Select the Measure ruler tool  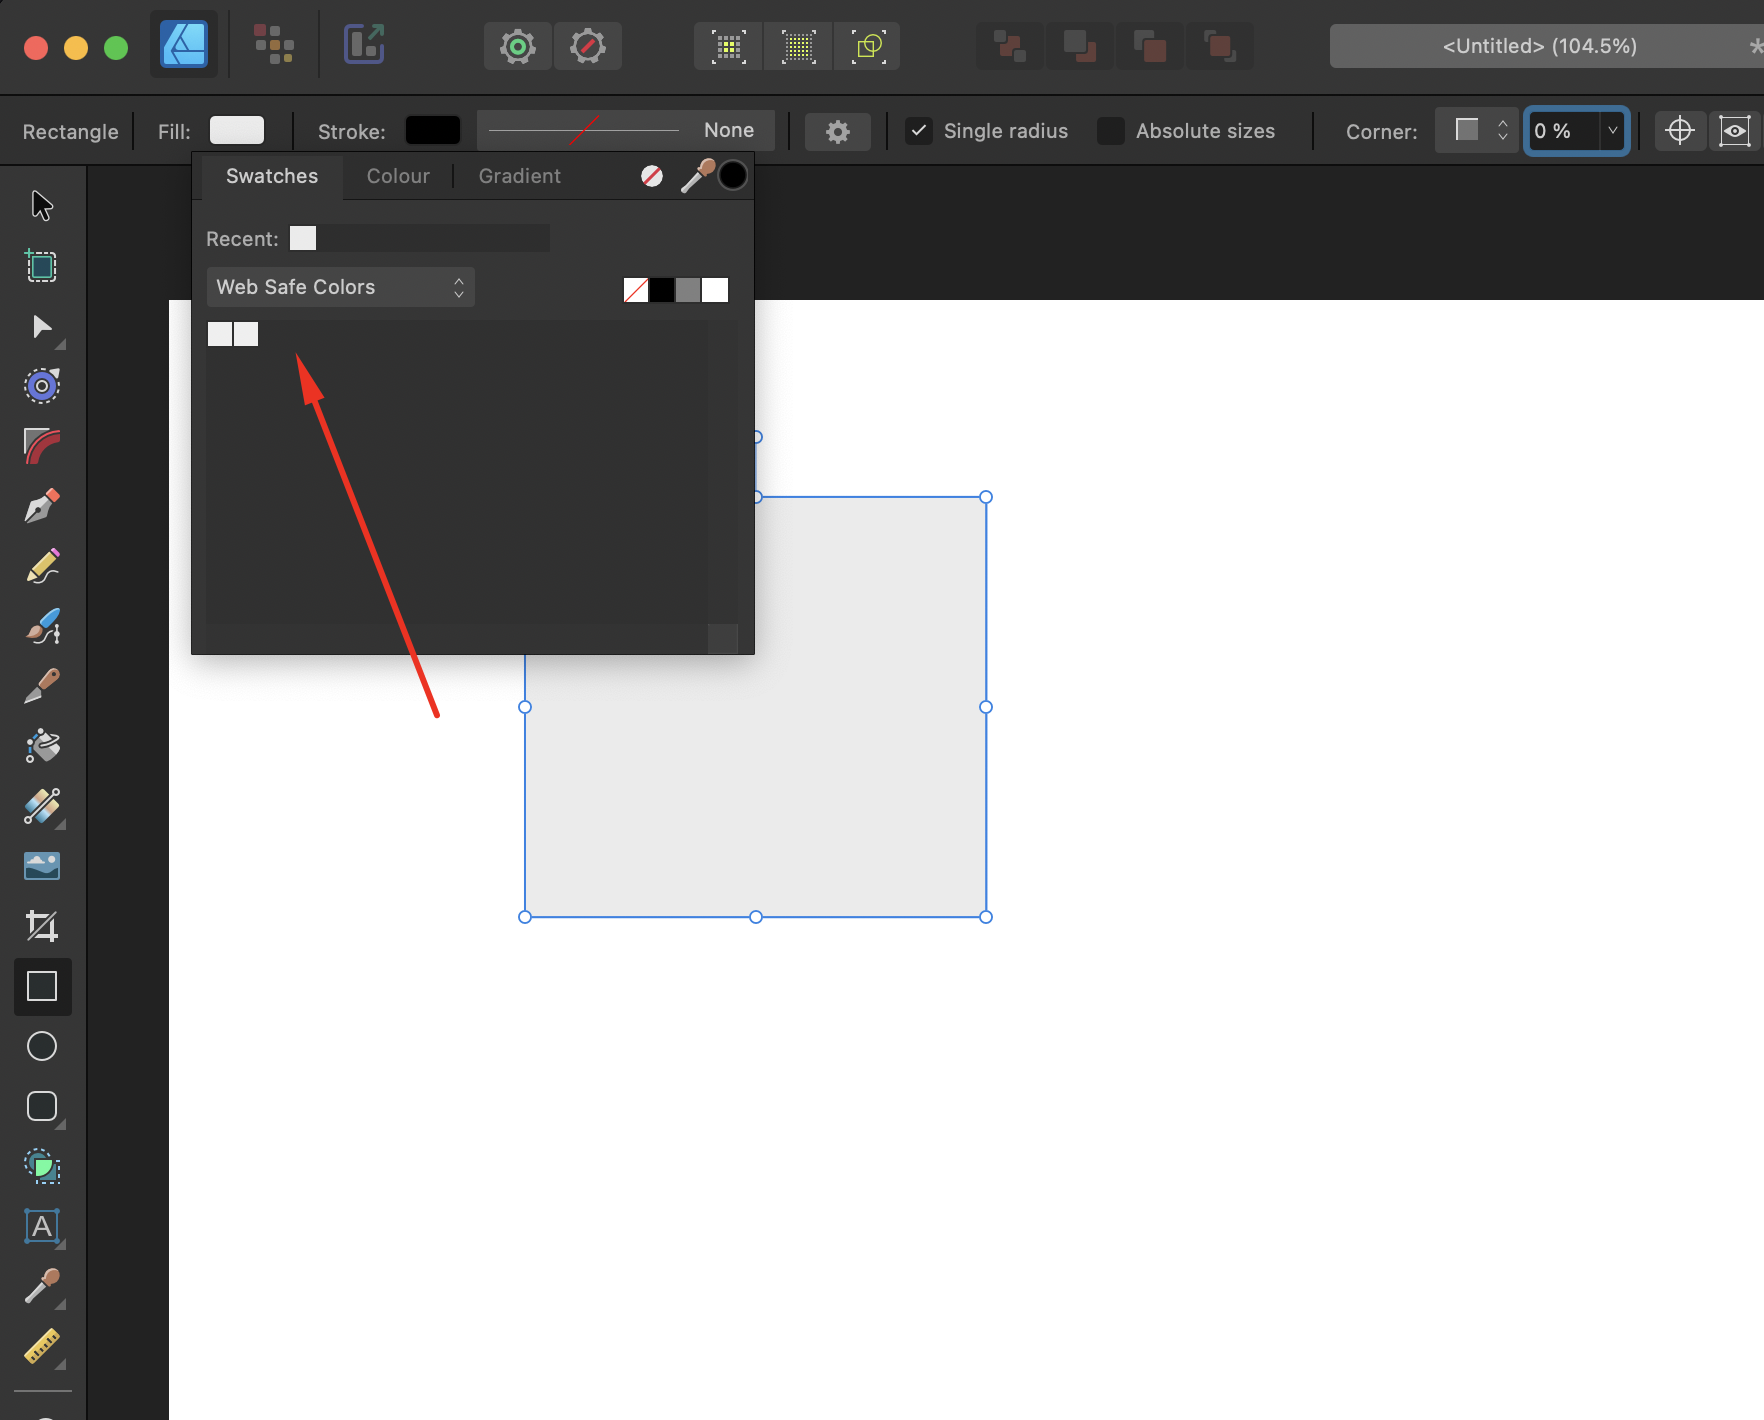pyautogui.click(x=42, y=1346)
